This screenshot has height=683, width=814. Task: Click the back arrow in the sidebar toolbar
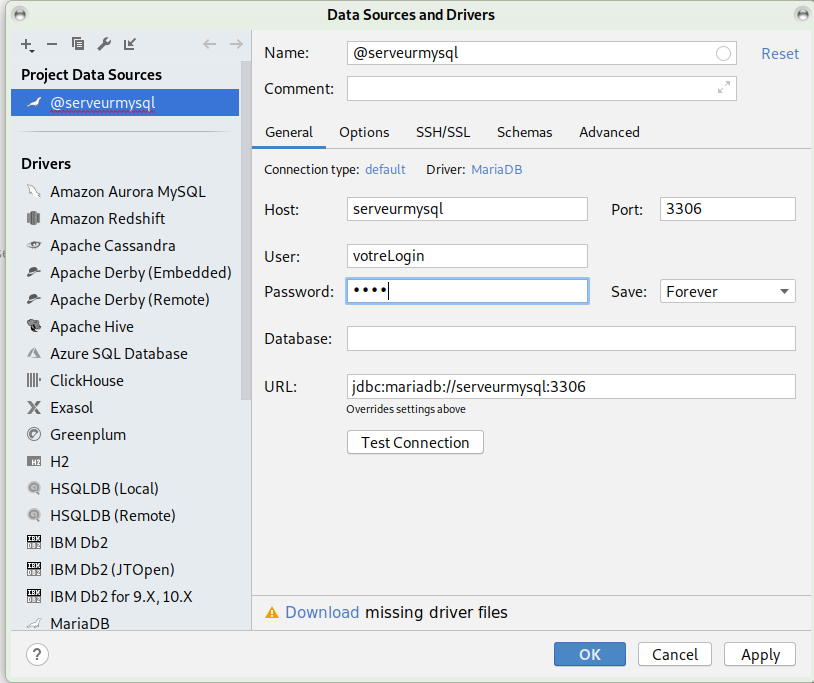click(x=209, y=44)
